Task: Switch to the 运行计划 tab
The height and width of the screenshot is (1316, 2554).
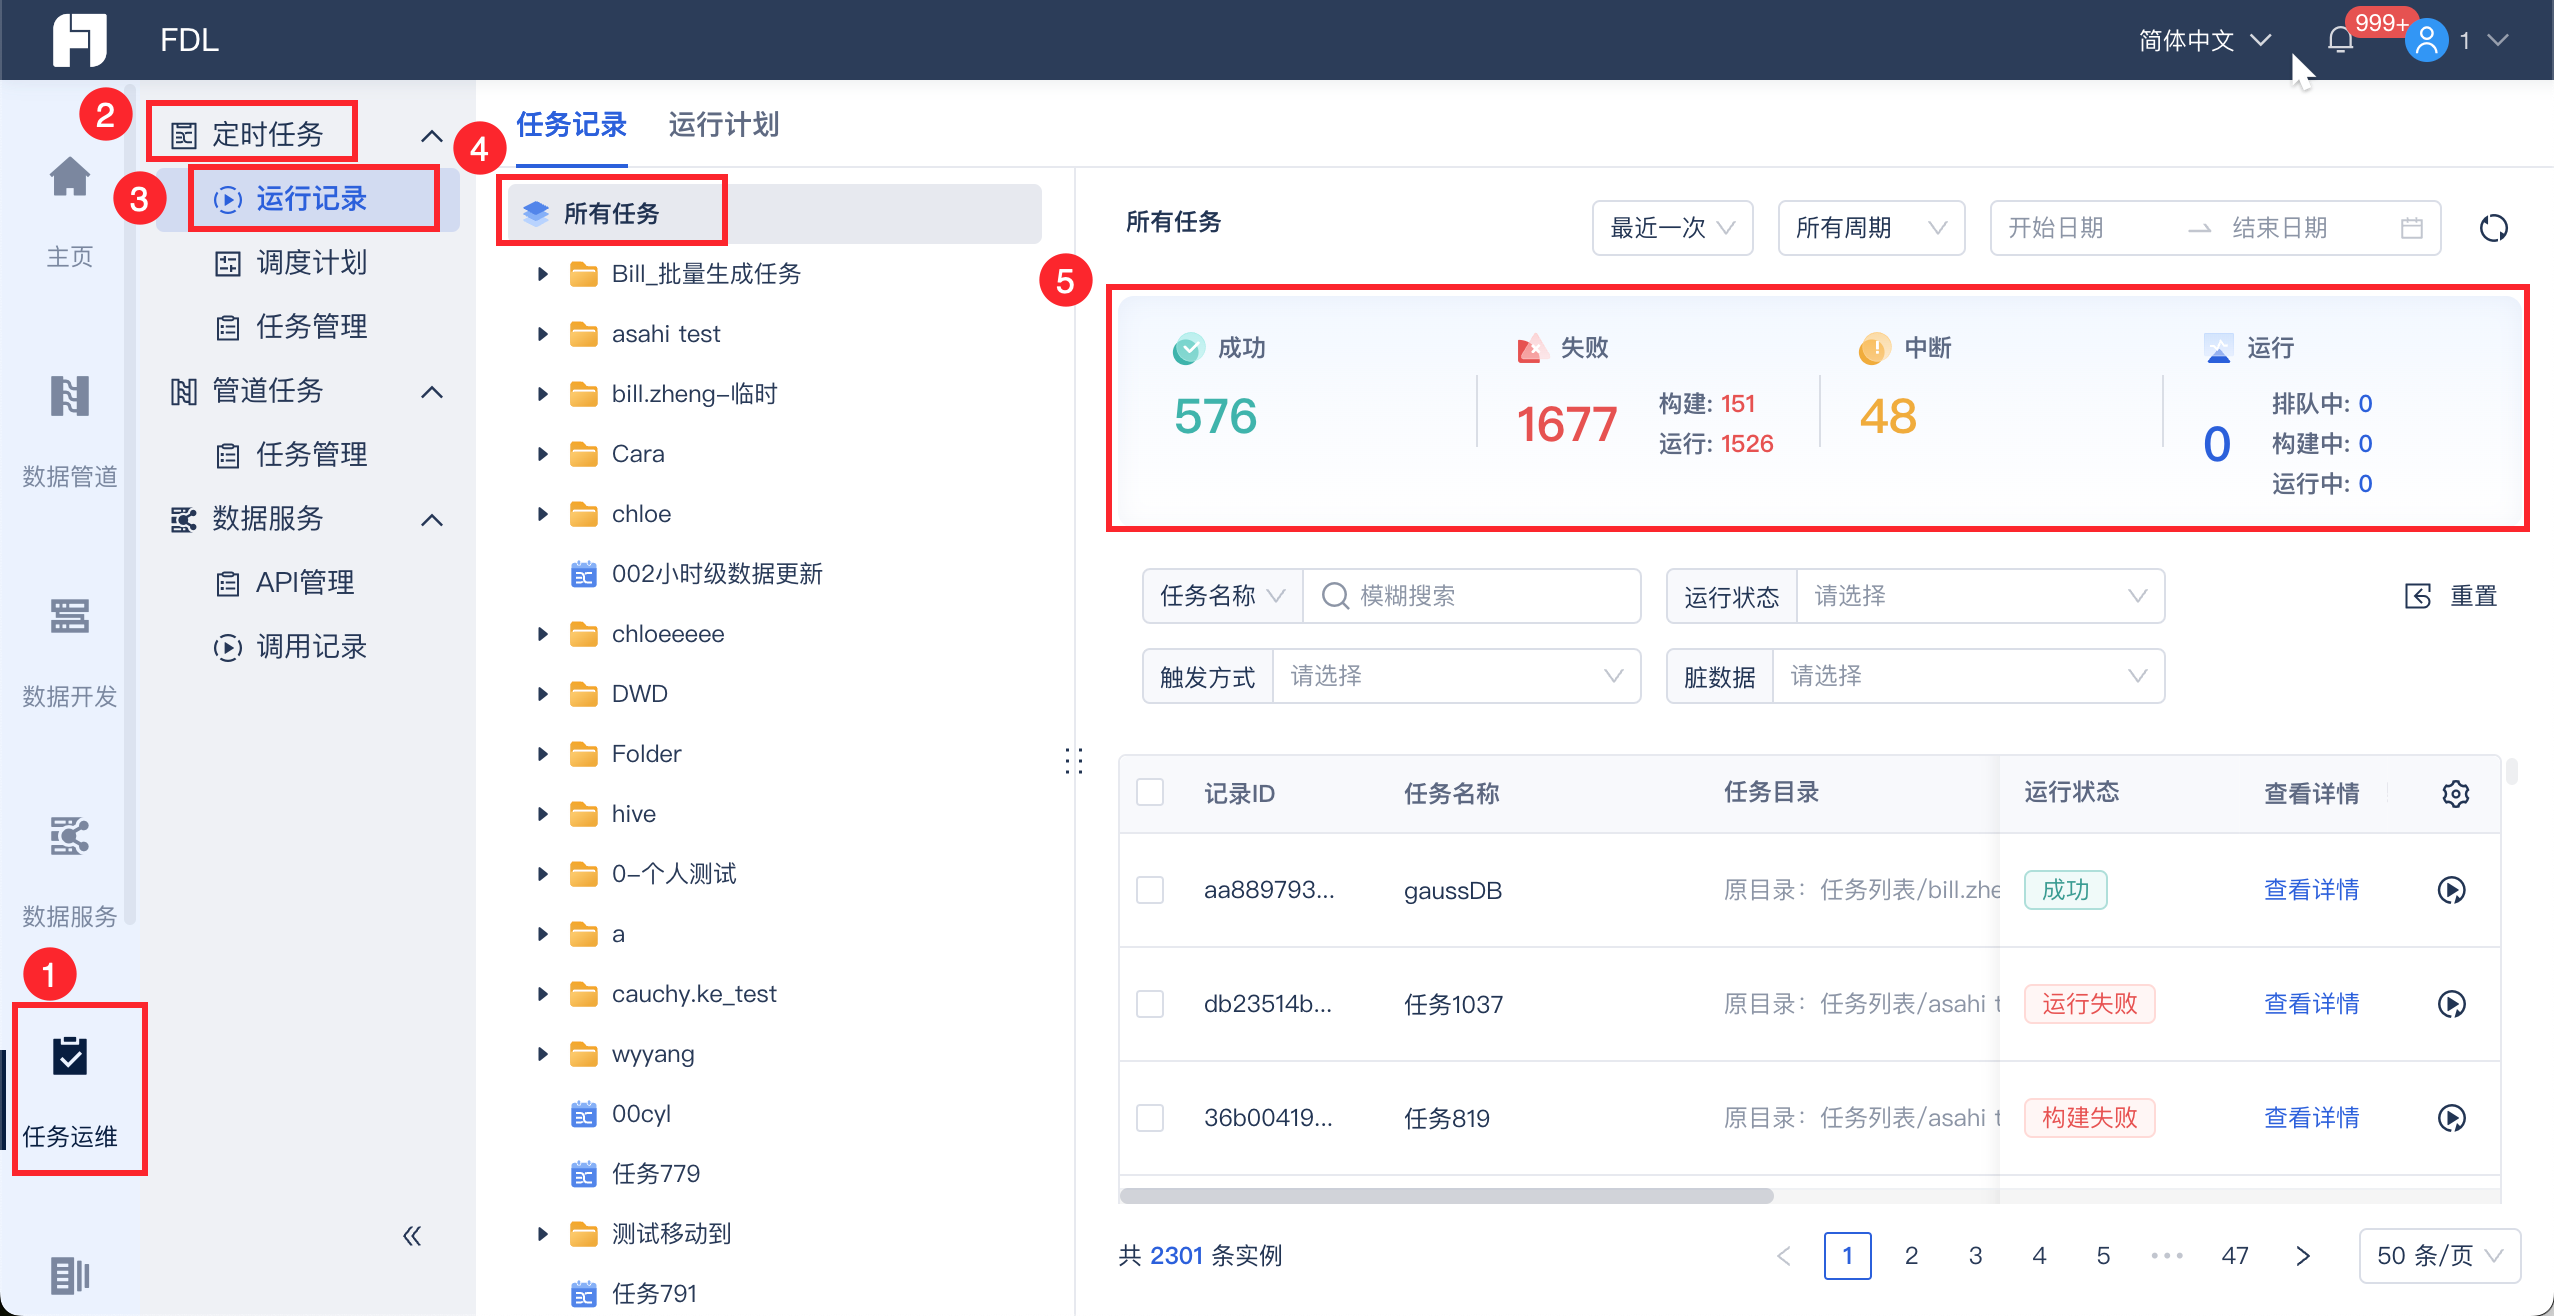Action: (x=723, y=125)
